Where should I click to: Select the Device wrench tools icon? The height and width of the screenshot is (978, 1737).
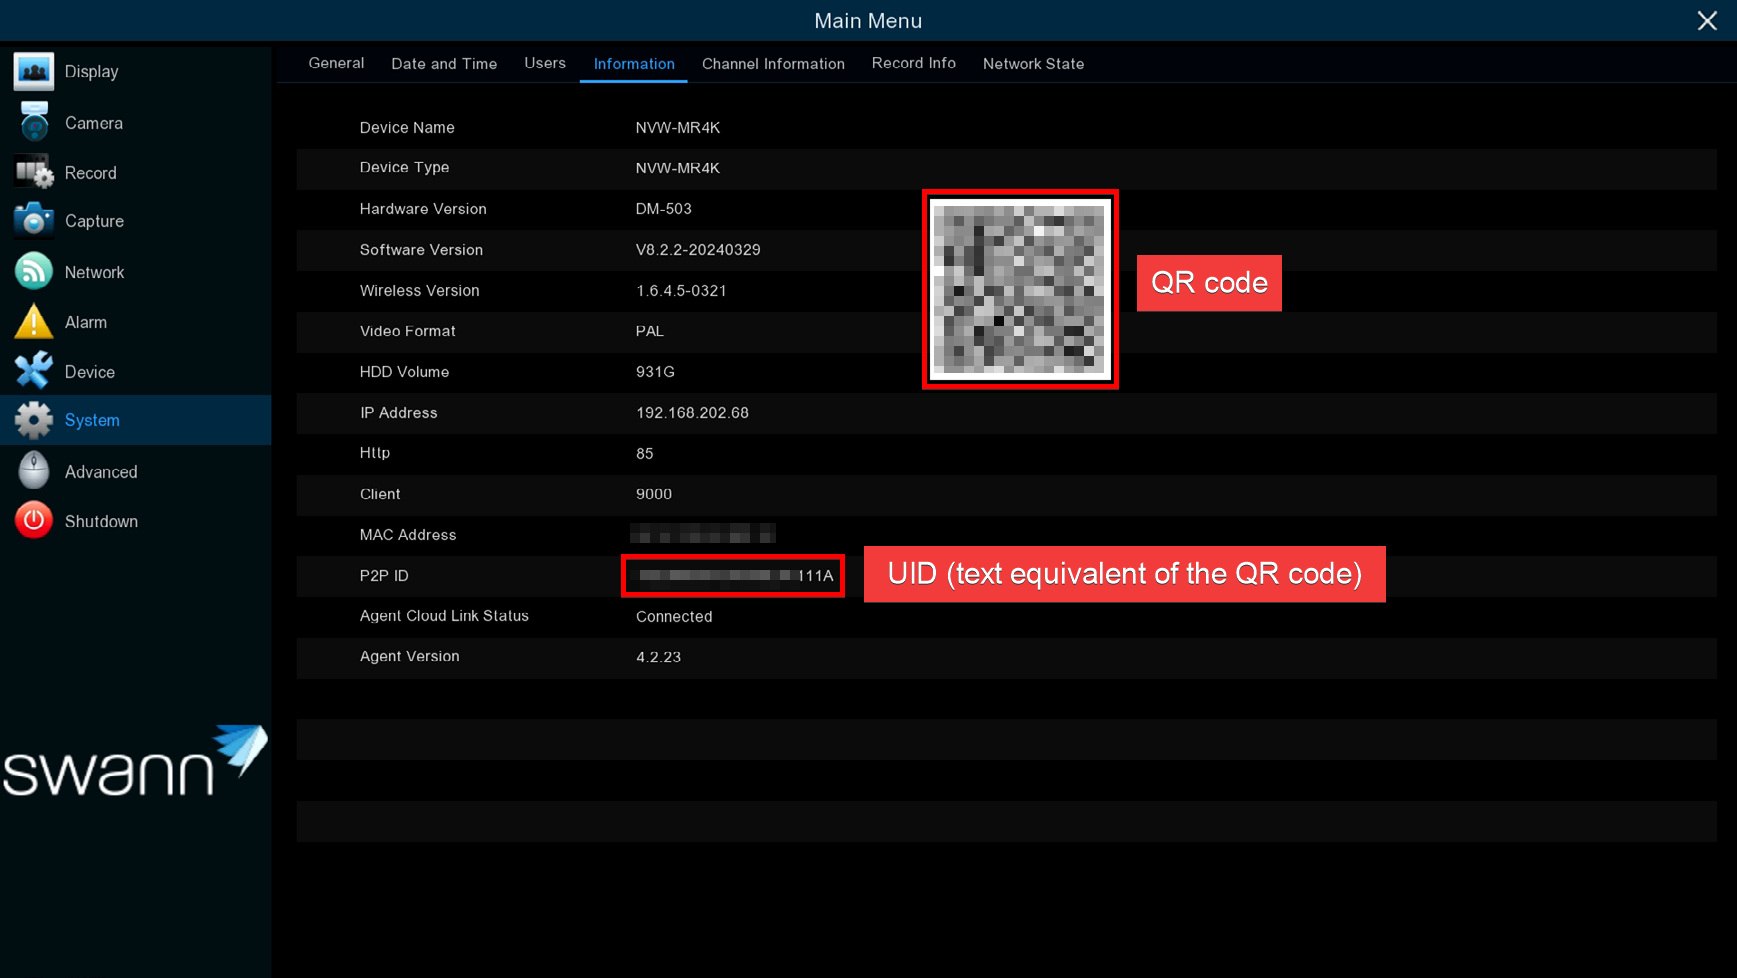(x=34, y=372)
